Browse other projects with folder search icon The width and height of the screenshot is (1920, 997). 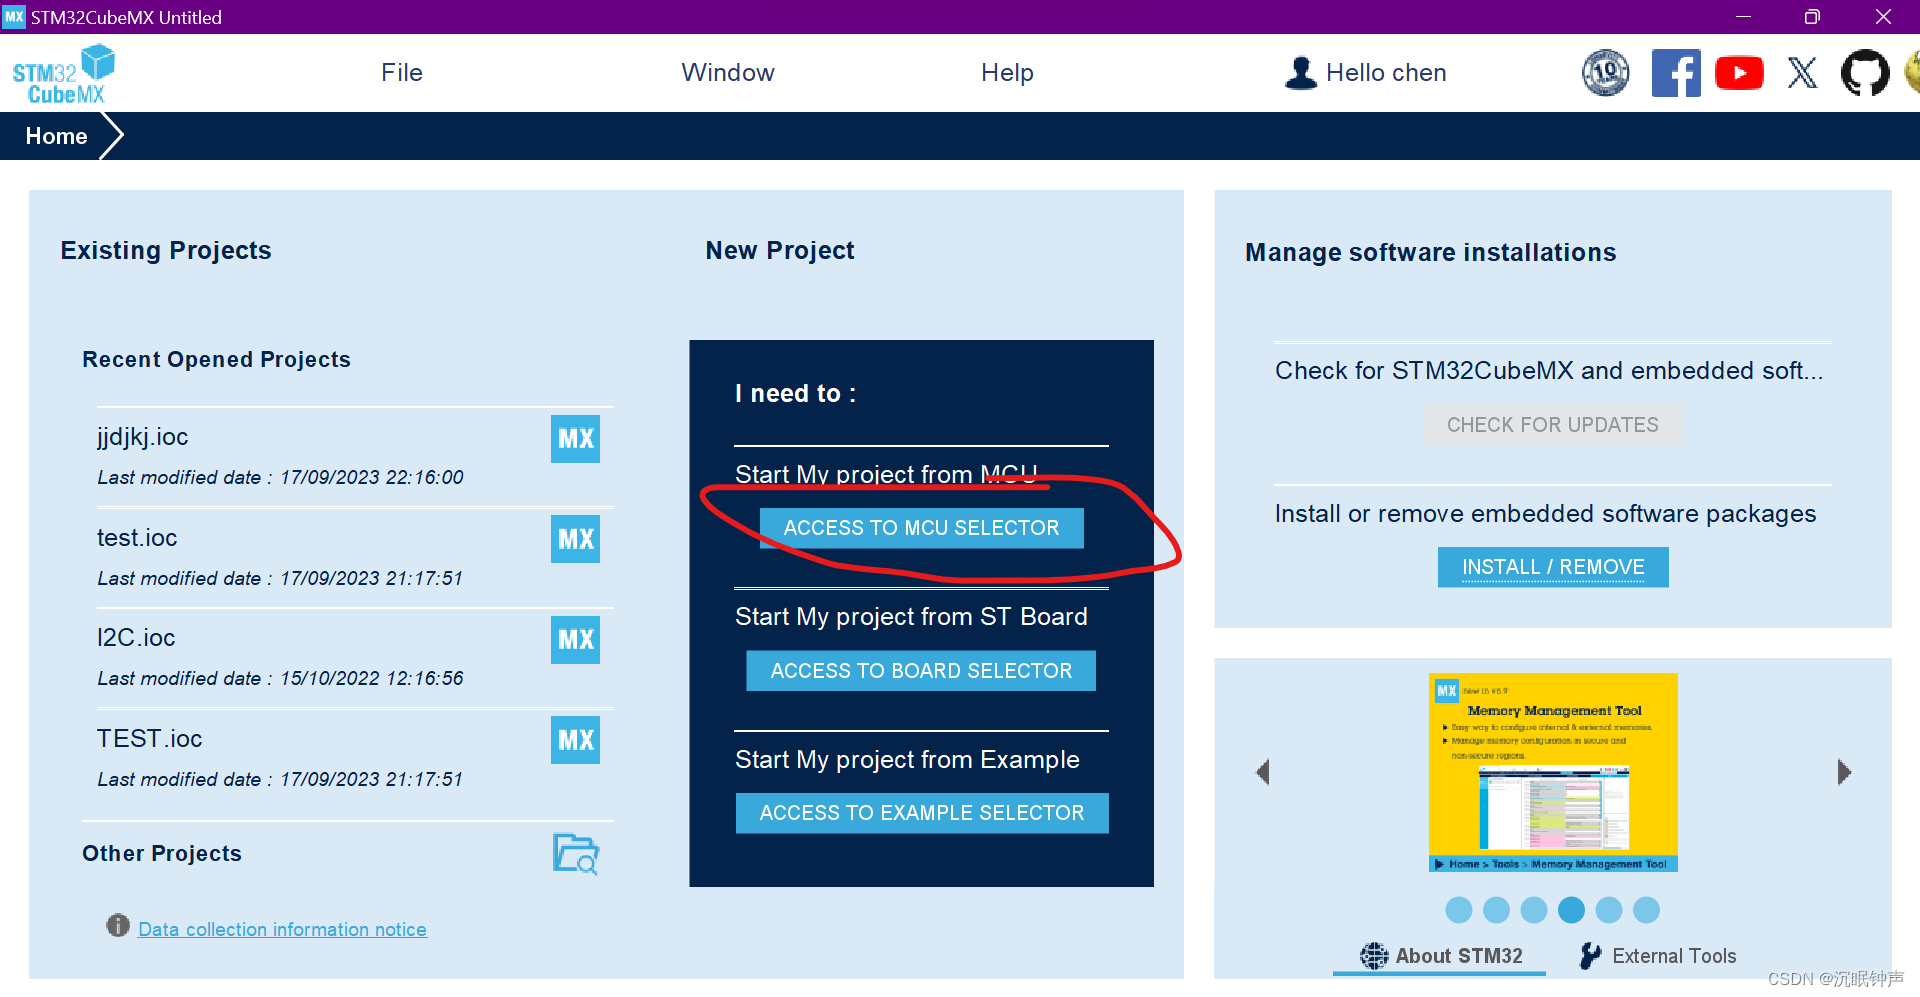click(576, 854)
